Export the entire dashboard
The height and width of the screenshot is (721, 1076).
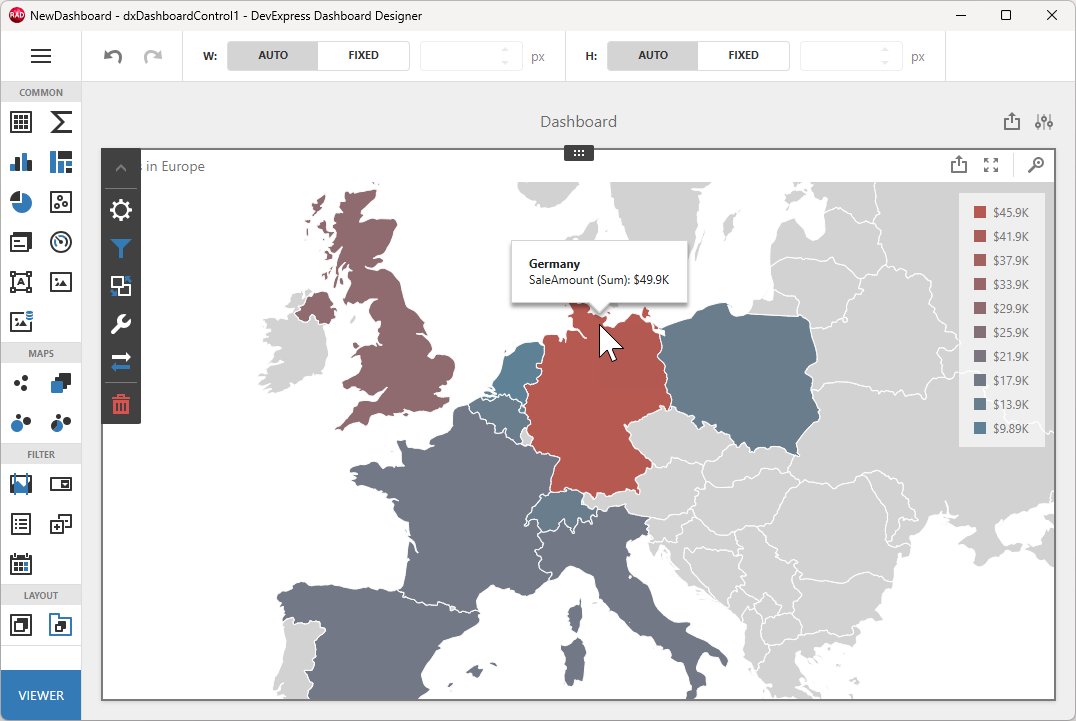1011,121
